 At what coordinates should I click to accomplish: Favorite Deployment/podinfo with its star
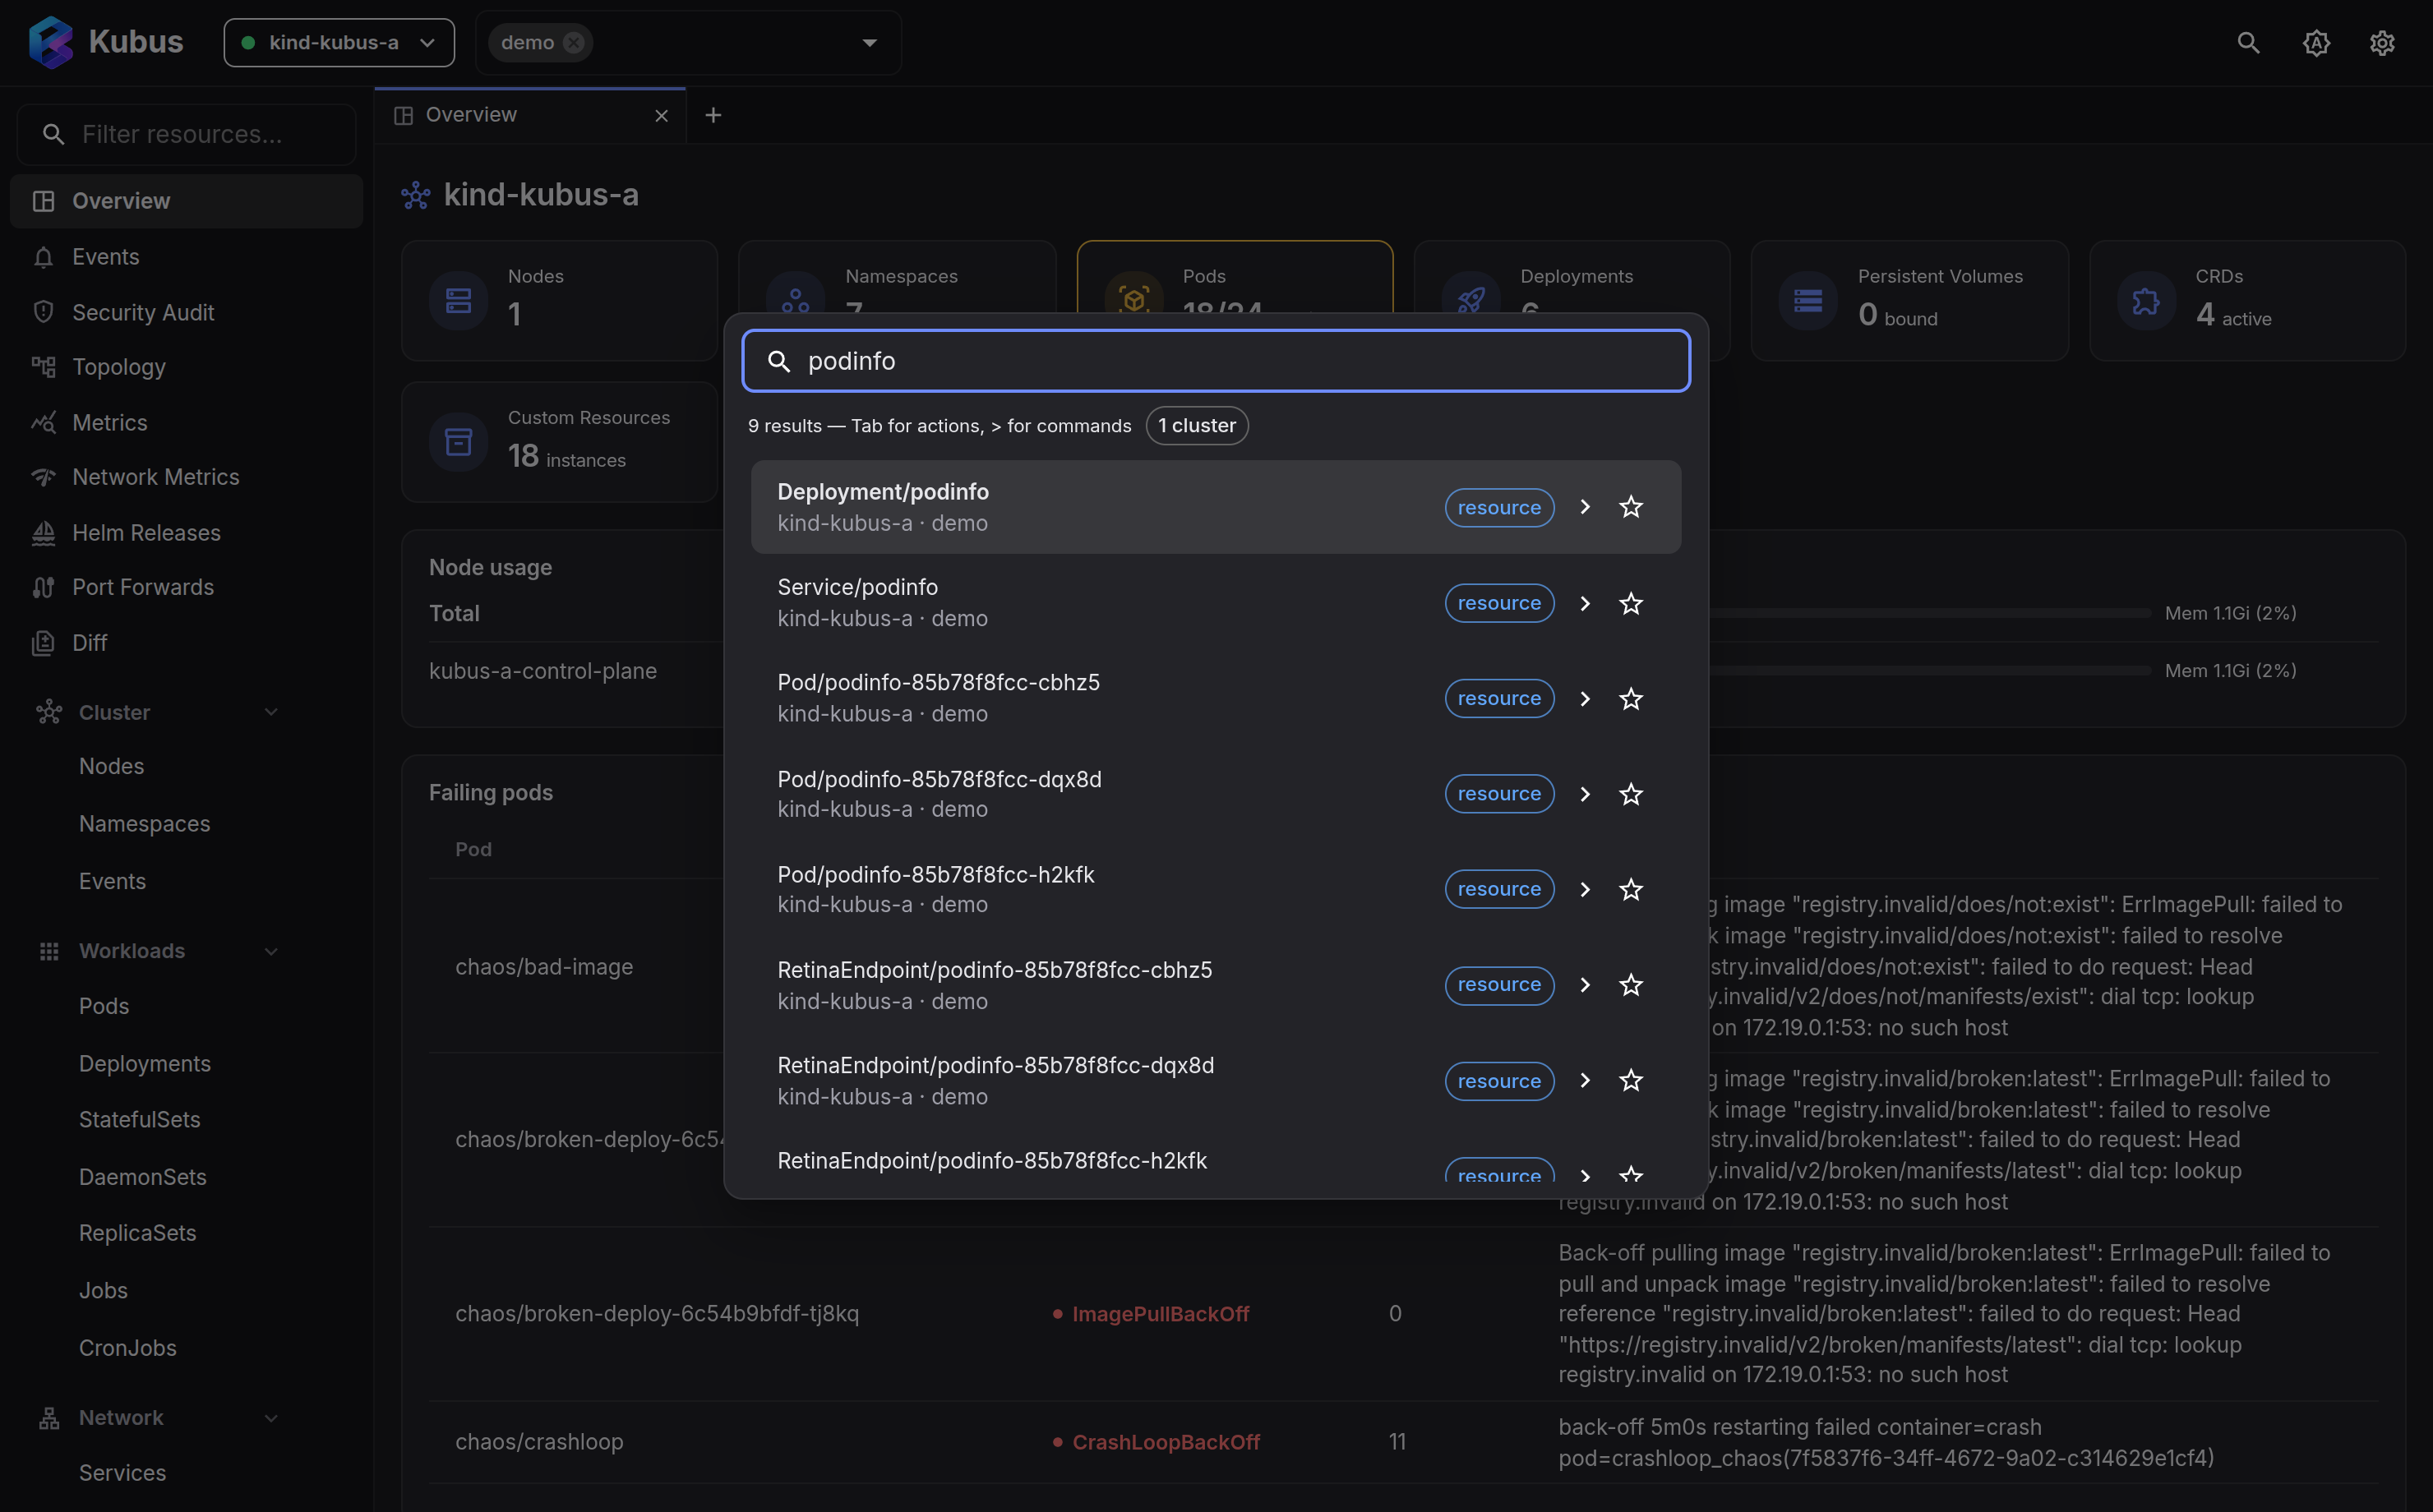(1631, 507)
